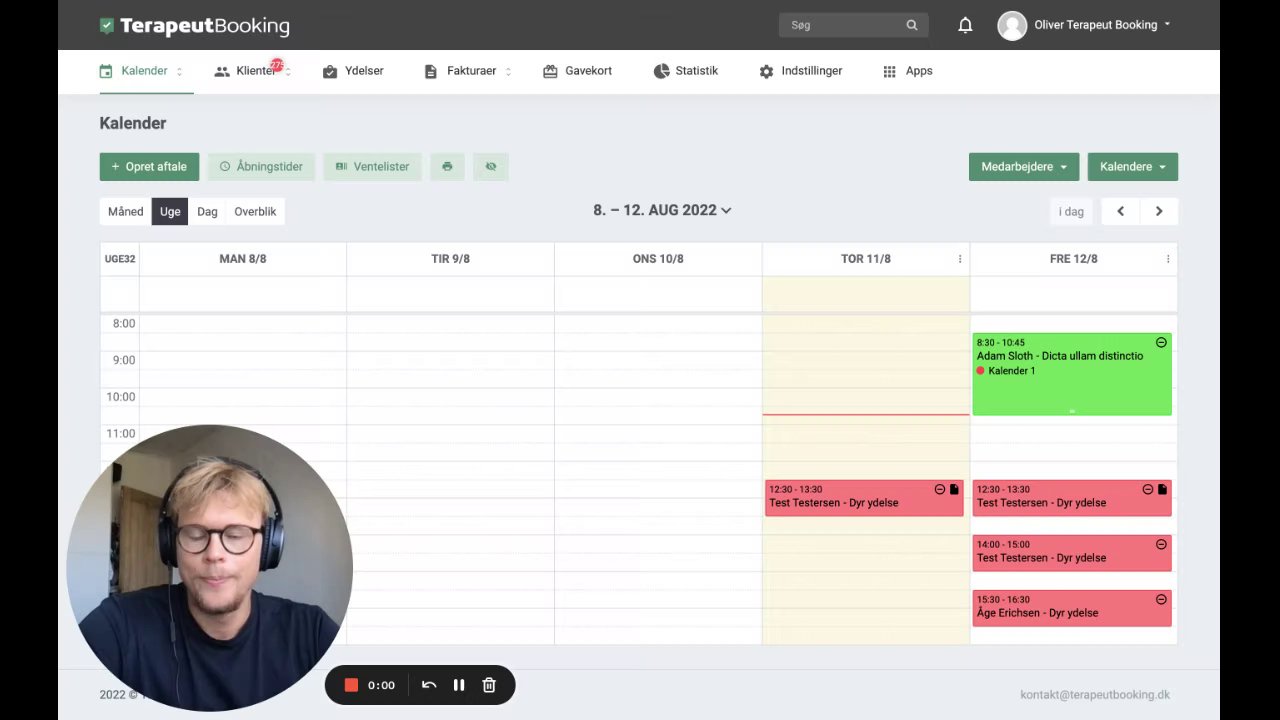Click document icon on Friday 12:30 appointment
The height and width of the screenshot is (720, 1280).
(x=1162, y=489)
